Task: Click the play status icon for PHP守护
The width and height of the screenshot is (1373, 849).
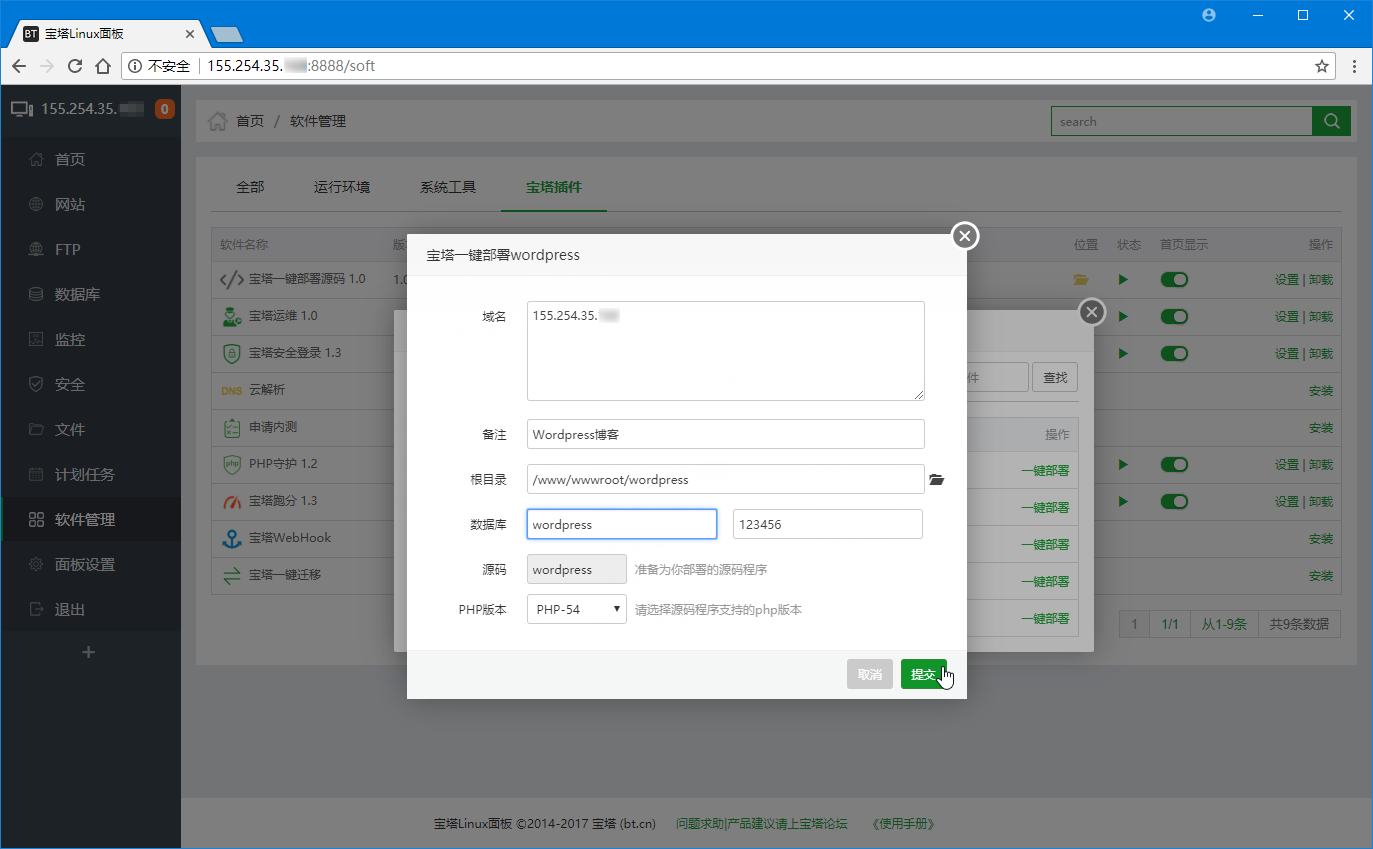Action: (x=1123, y=465)
